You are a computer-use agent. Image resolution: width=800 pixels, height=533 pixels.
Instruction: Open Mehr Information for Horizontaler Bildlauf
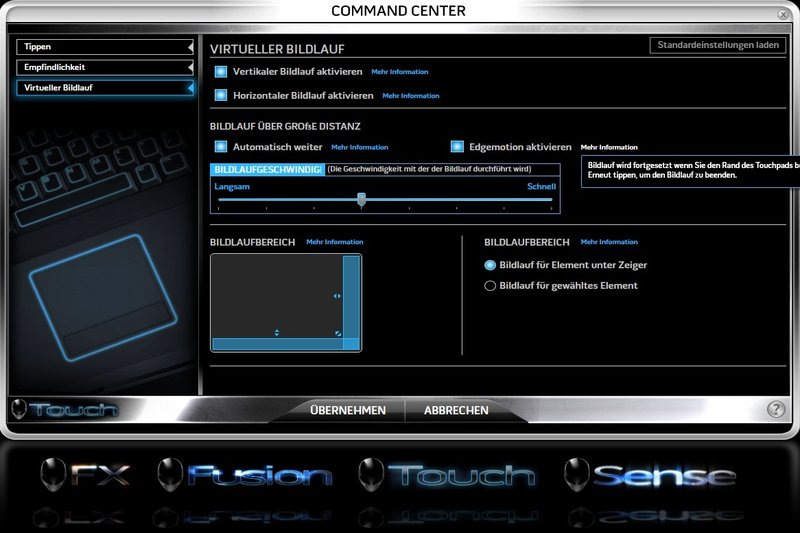[x=411, y=96]
